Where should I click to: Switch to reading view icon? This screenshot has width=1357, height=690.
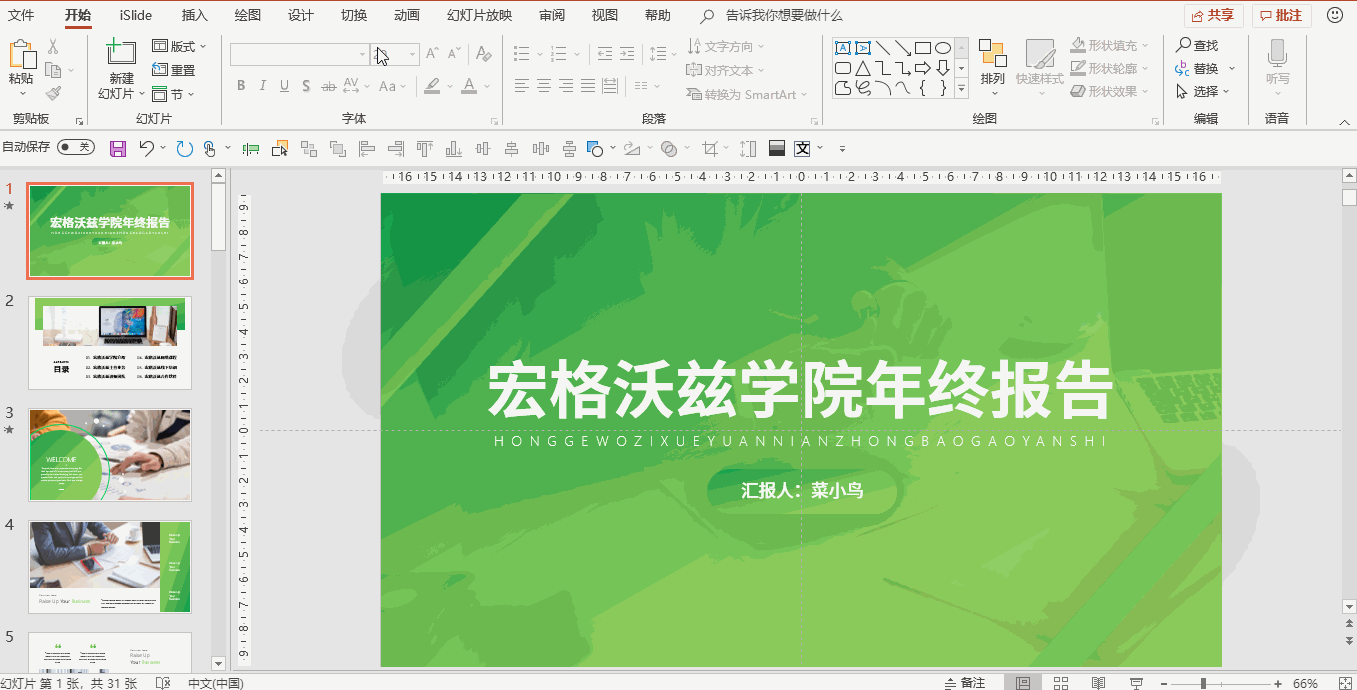pos(1099,683)
